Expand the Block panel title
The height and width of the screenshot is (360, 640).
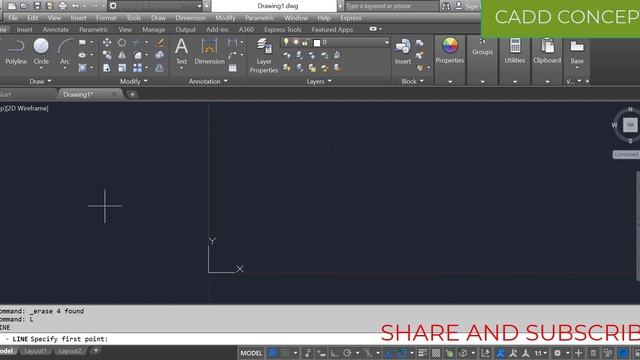point(412,81)
